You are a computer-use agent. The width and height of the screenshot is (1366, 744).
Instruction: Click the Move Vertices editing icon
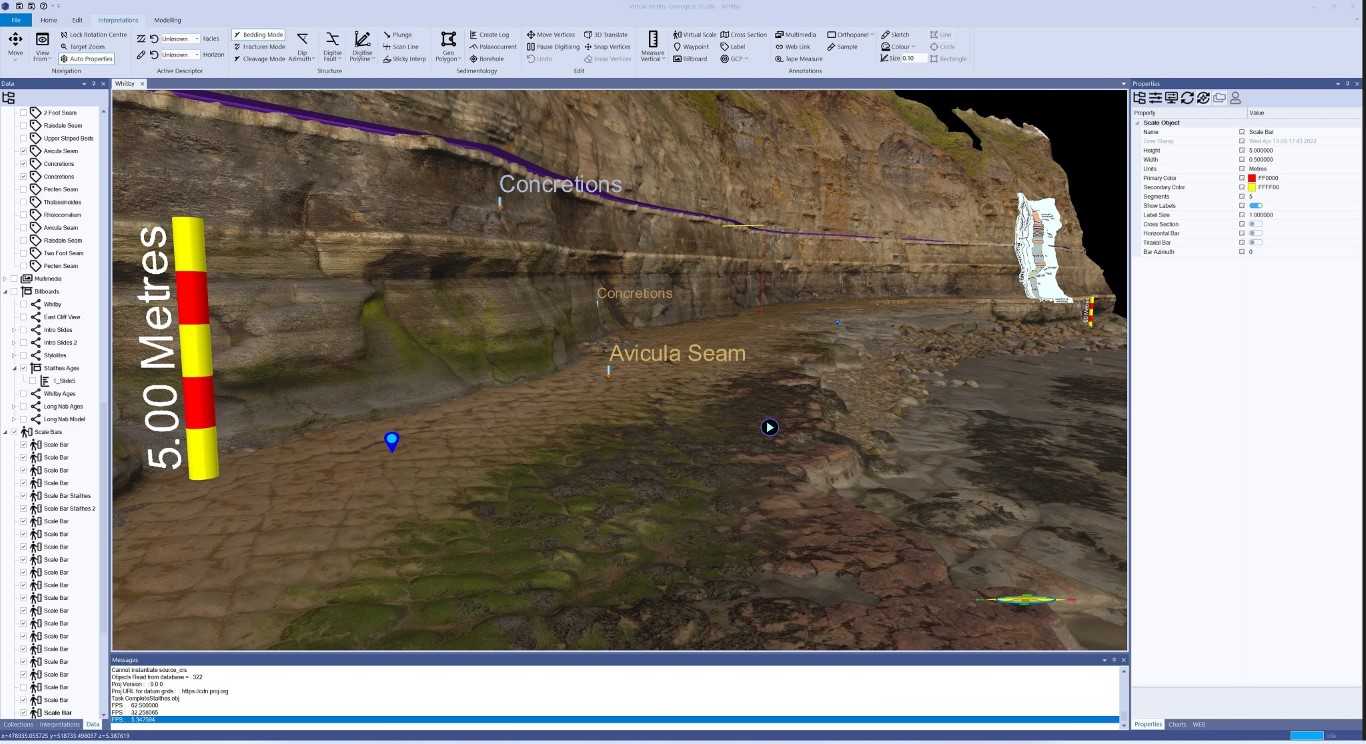(x=549, y=33)
